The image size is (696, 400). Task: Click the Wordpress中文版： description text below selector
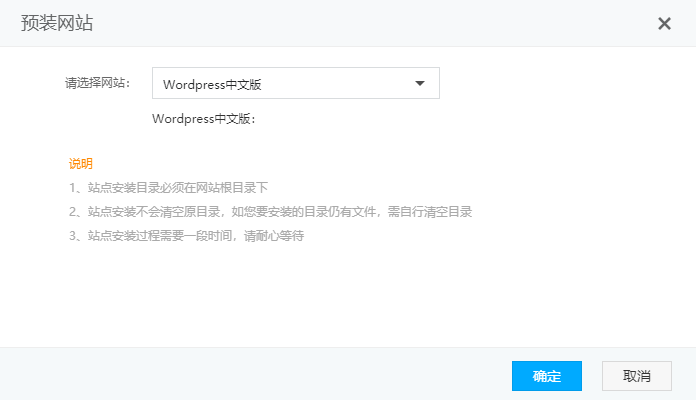tap(204, 119)
